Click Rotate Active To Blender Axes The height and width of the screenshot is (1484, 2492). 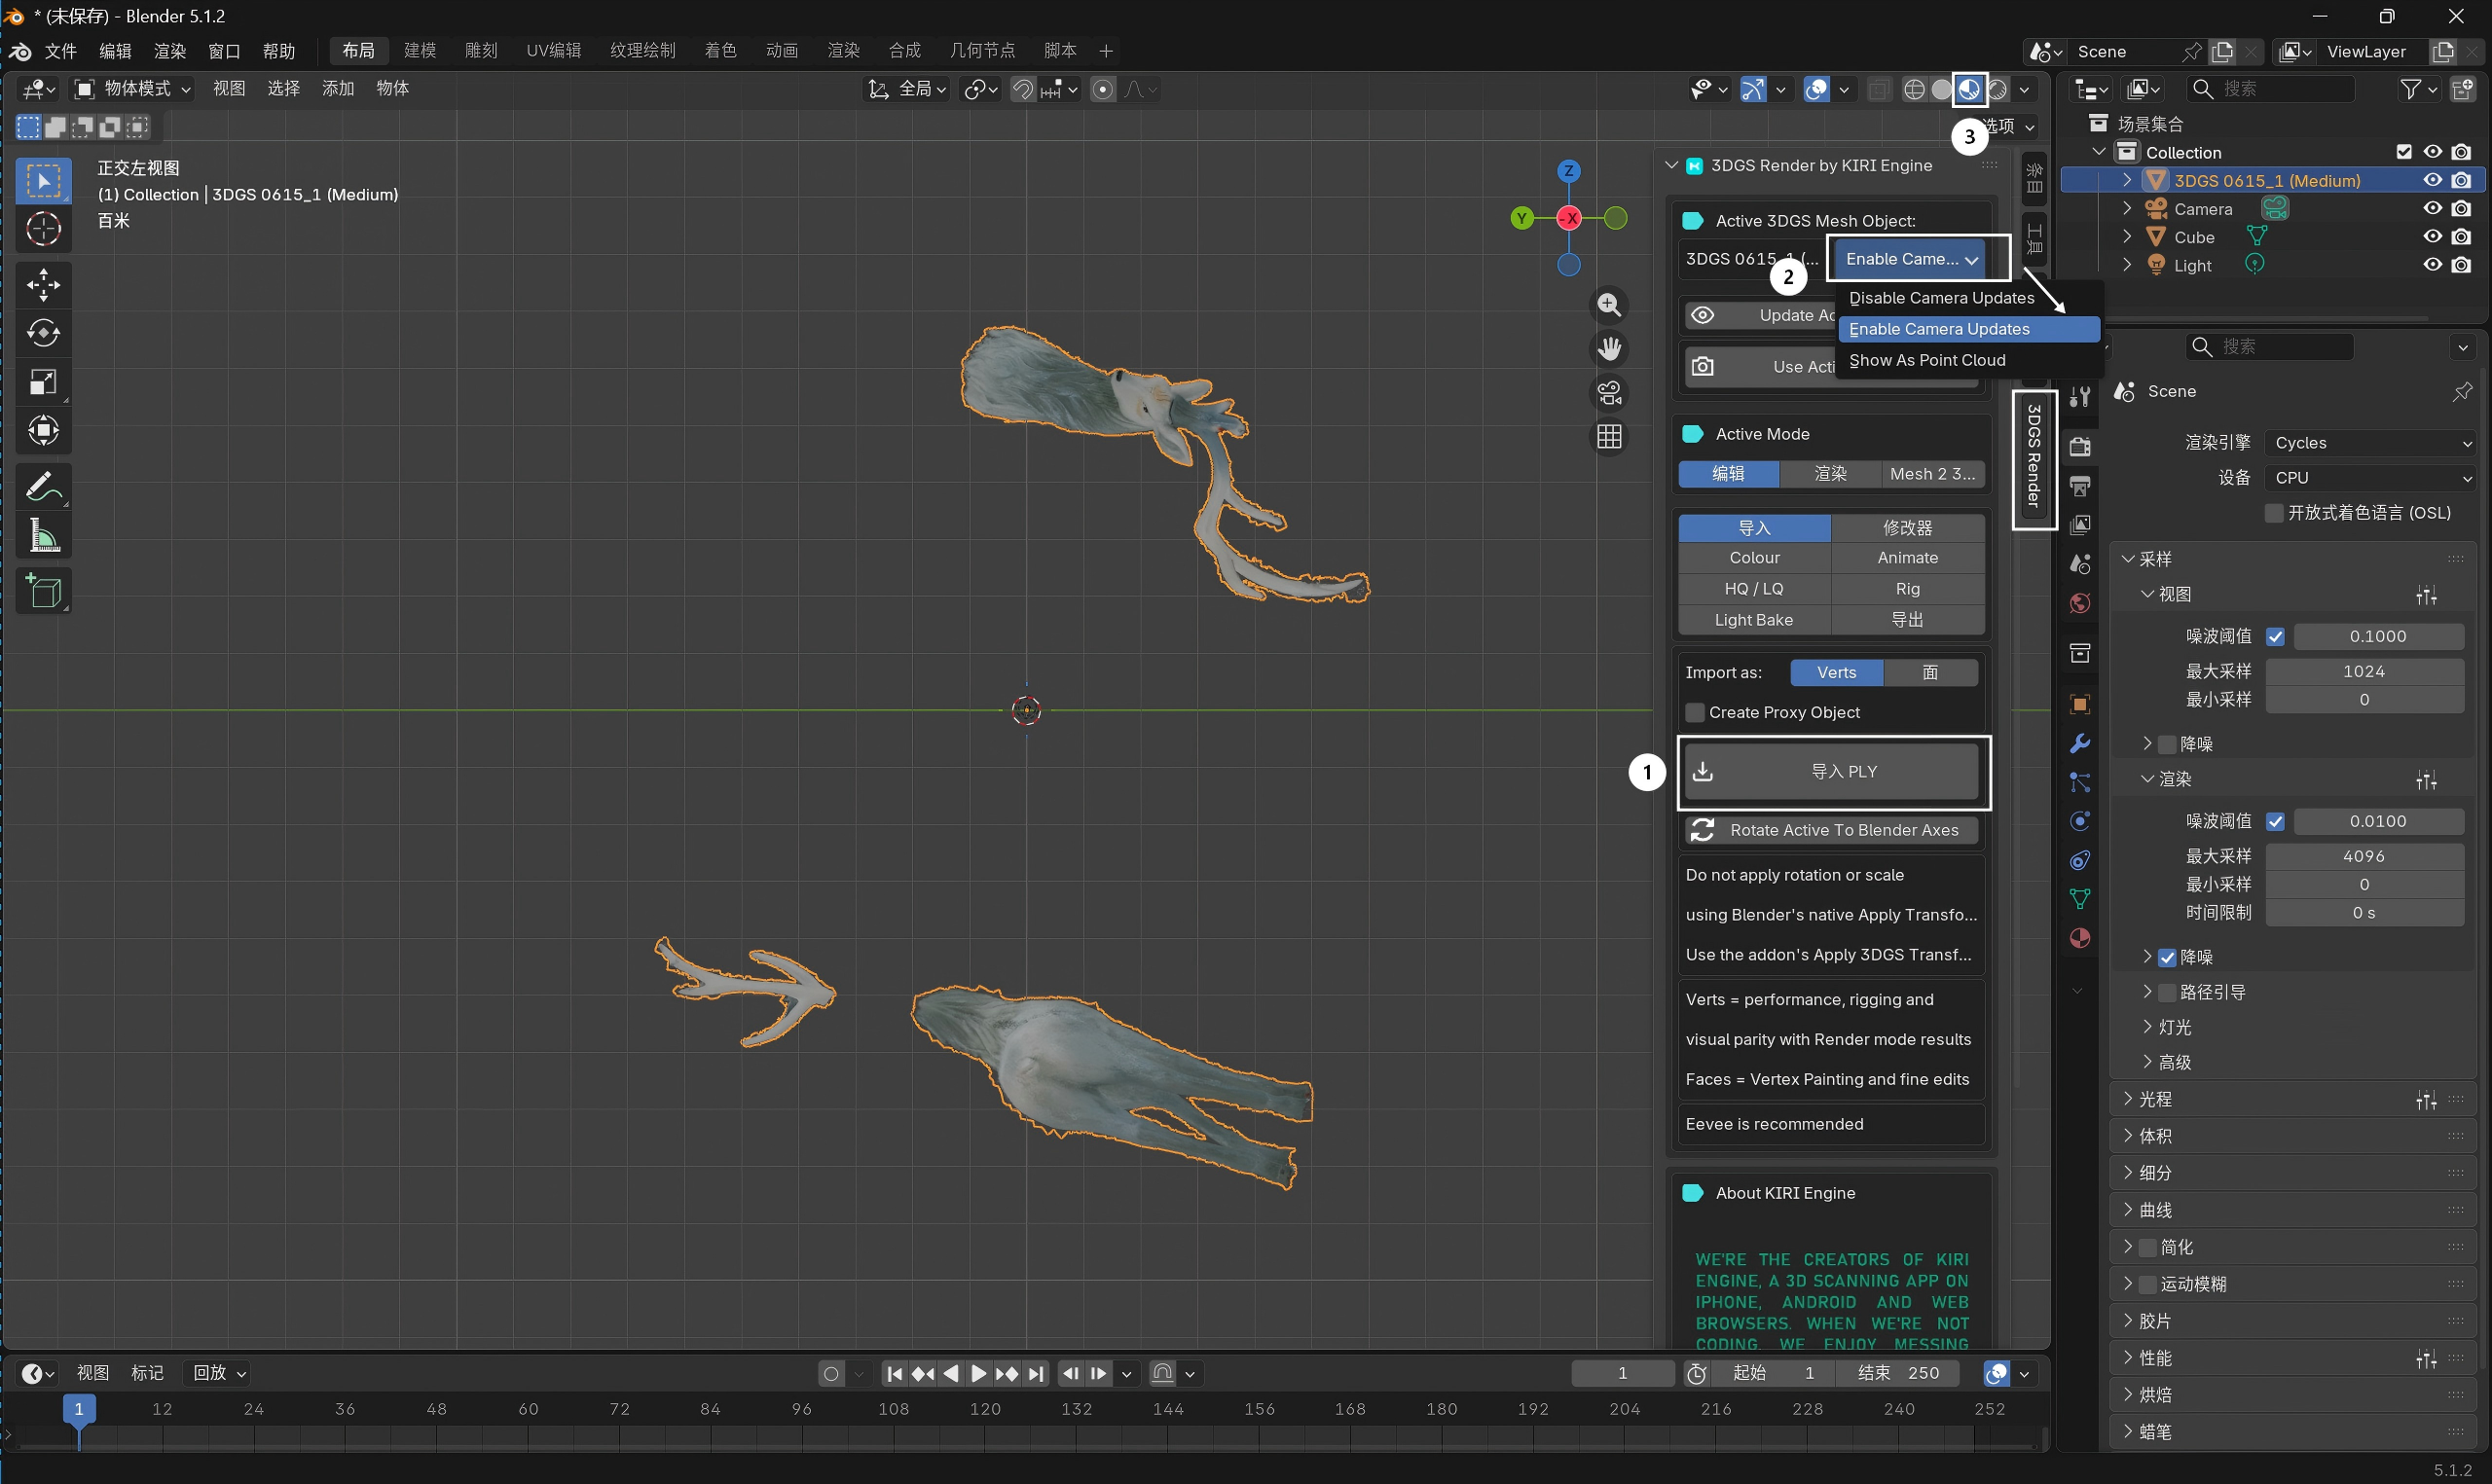click(1832, 830)
